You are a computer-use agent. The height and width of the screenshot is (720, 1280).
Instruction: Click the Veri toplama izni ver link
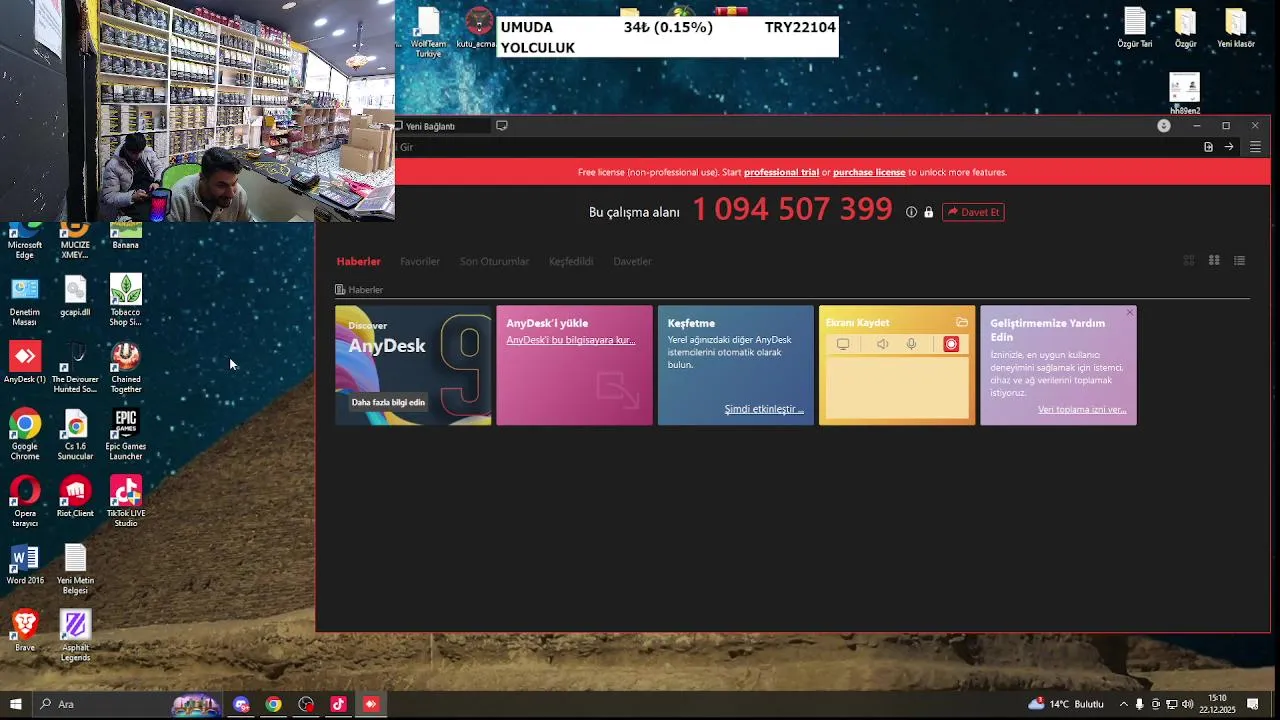click(x=1082, y=409)
